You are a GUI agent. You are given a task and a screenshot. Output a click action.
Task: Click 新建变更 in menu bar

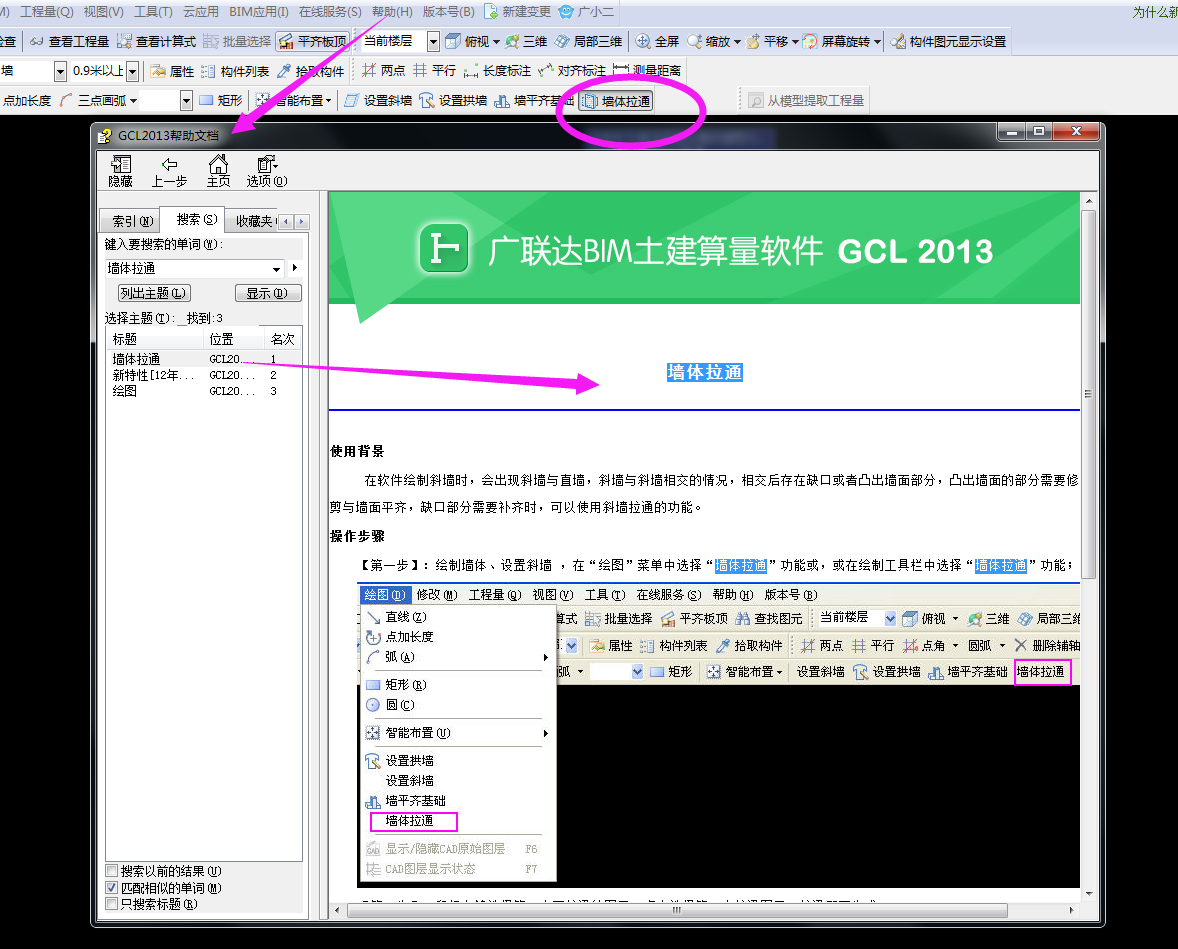tap(518, 11)
